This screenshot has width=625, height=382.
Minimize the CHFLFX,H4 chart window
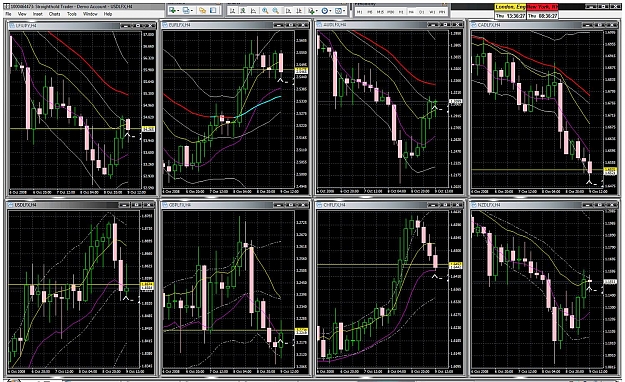[433, 205]
